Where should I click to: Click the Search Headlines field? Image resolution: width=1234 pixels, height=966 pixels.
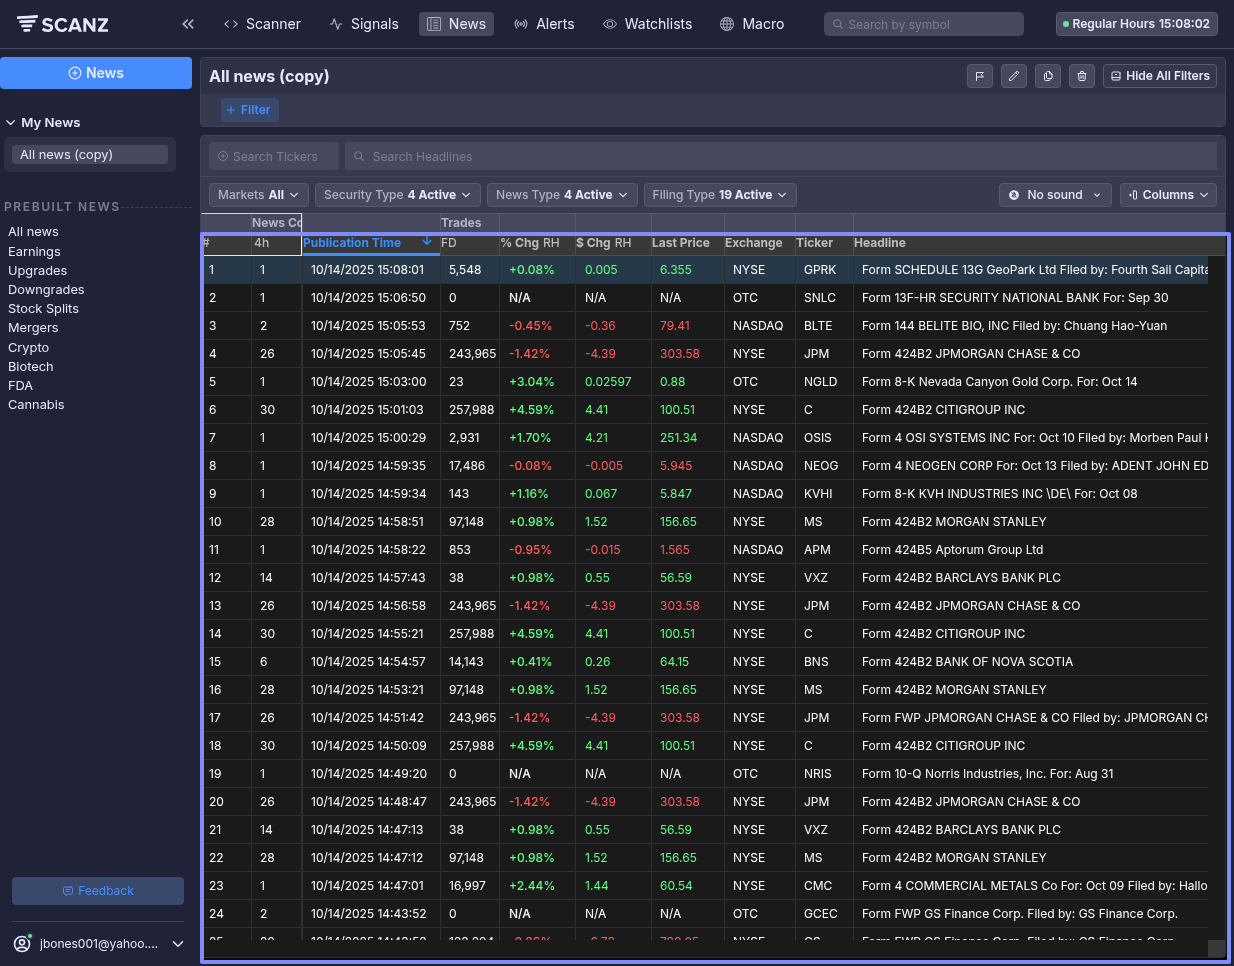780,157
